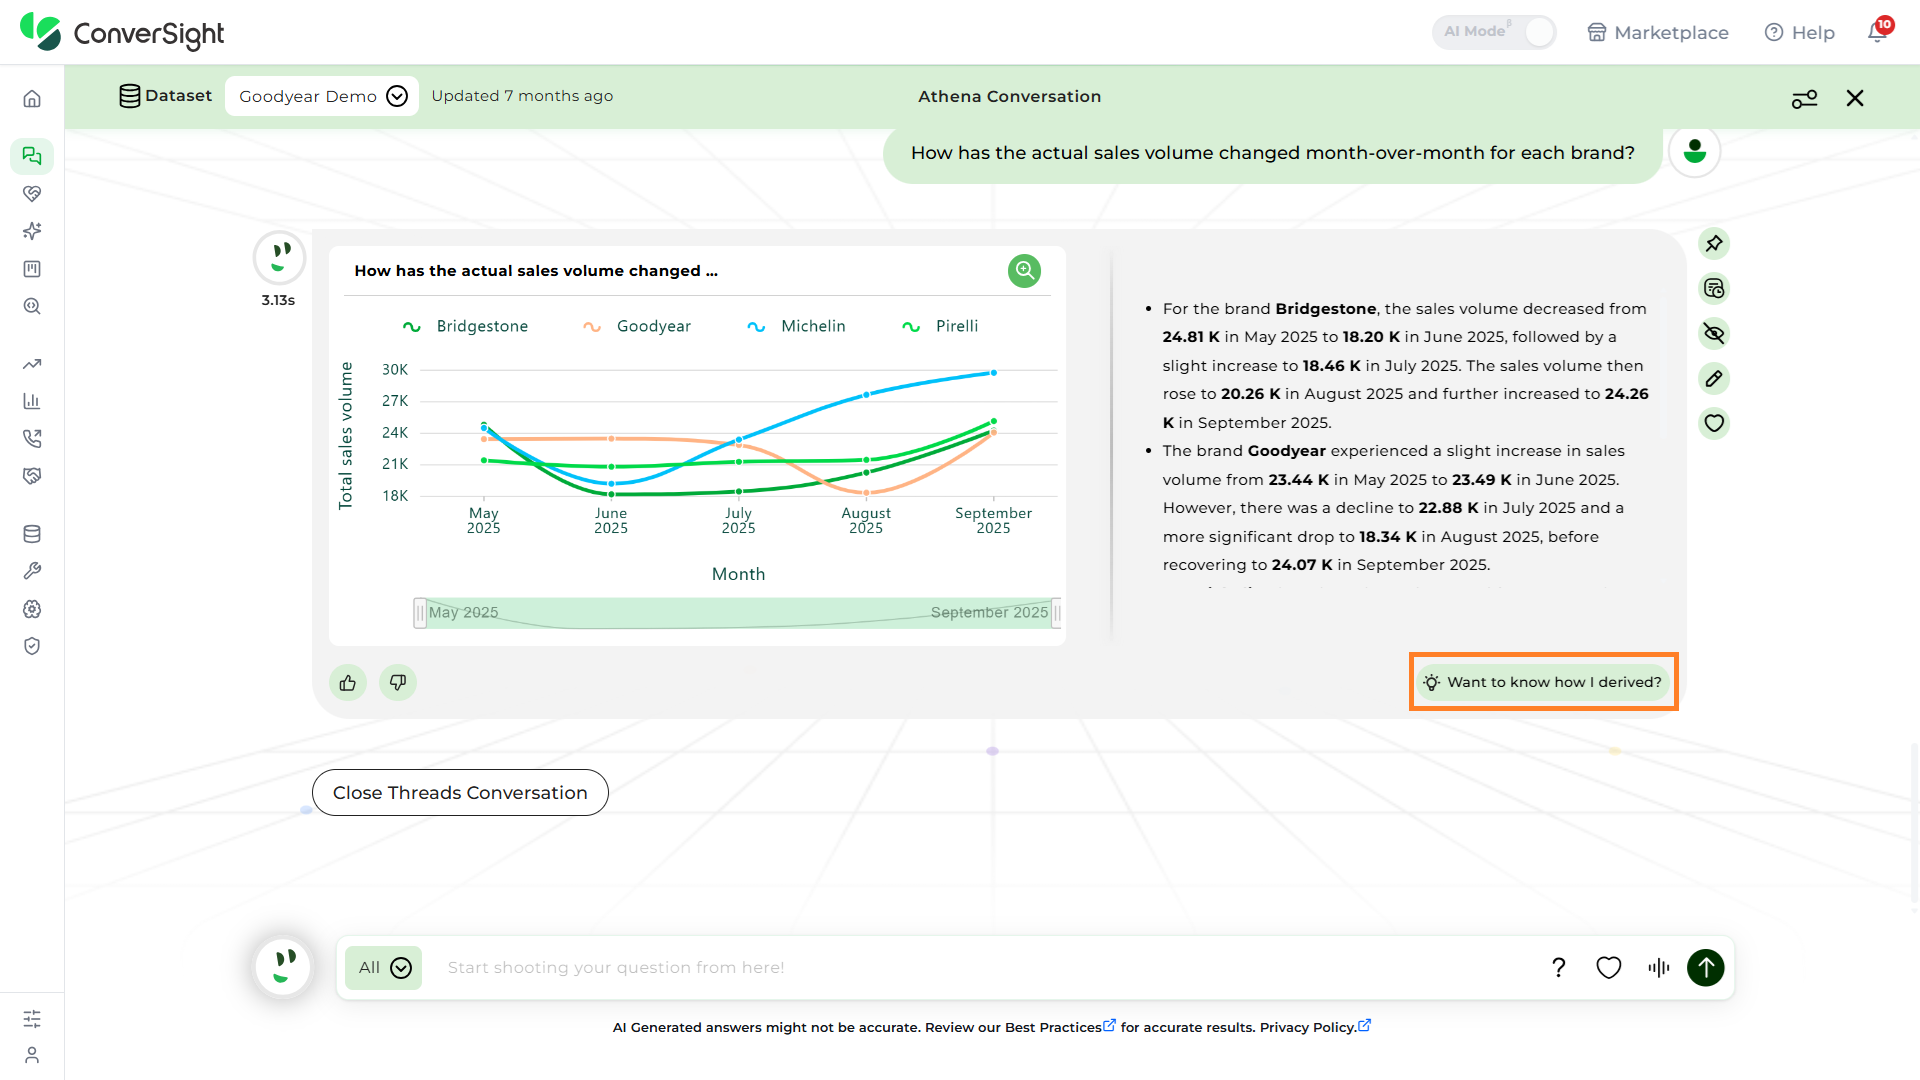Viewport: 1920px width, 1080px height.
Task: Open the All scope dropdown in the question bar
Action: click(x=384, y=968)
